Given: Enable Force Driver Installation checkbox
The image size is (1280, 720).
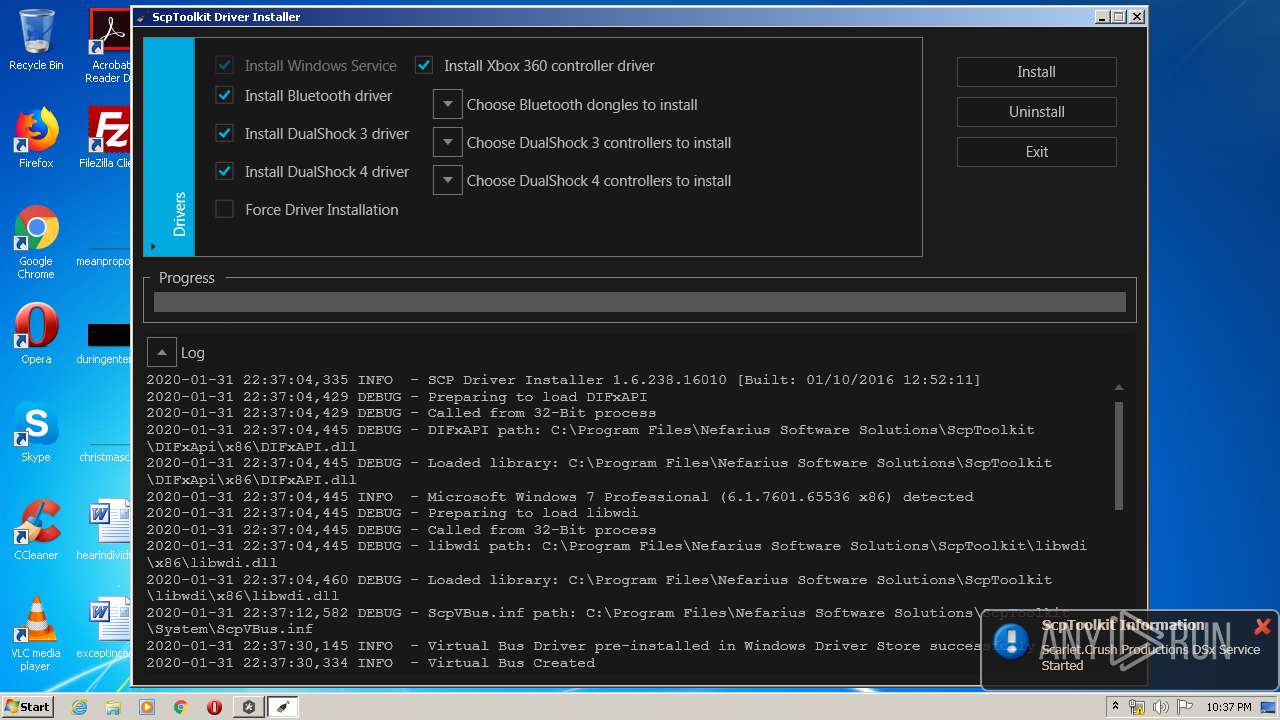Looking at the screenshot, I should tap(225, 210).
